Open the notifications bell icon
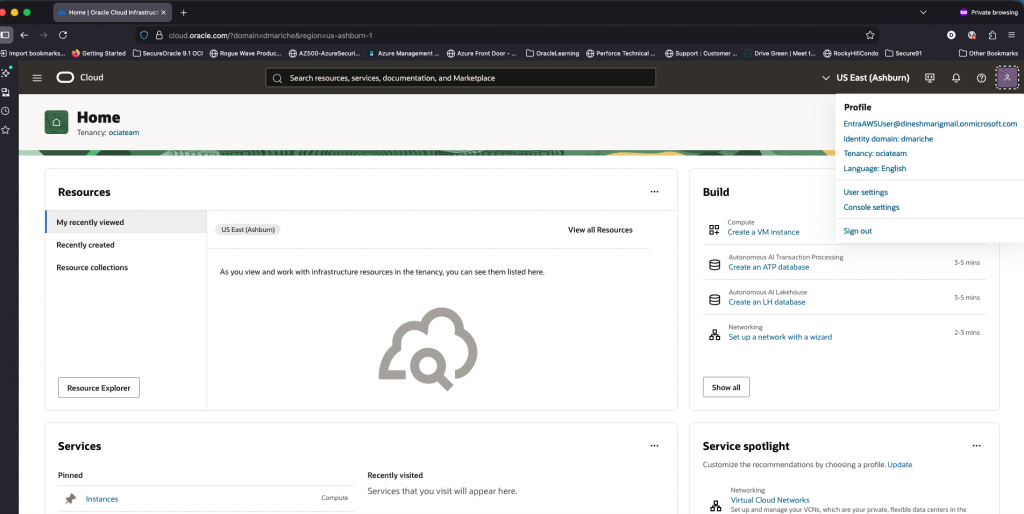Image resolution: width=1024 pixels, height=514 pixels. pyautogui.click(x=956, y=78)
